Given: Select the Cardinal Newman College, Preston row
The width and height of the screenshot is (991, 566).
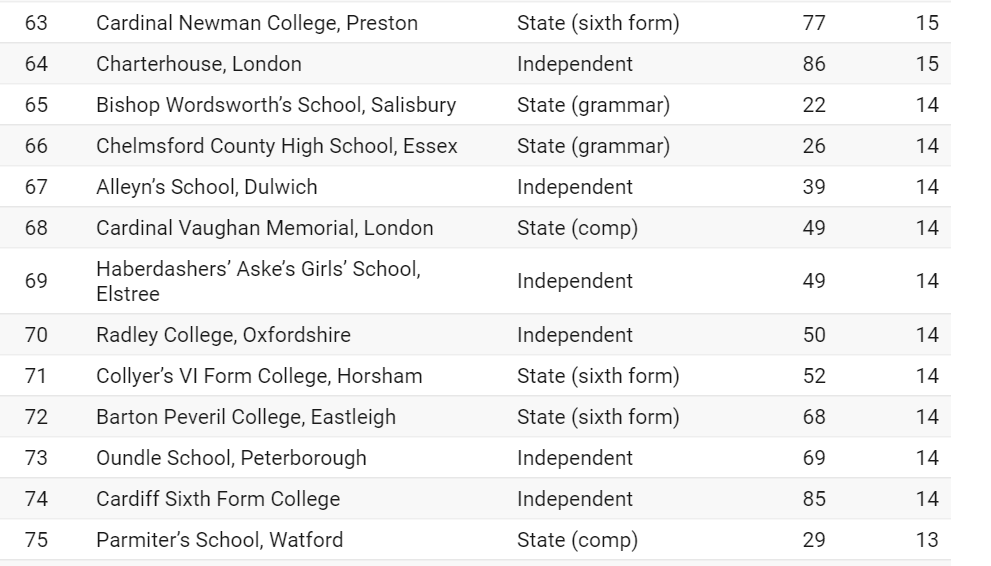Looking at the screenshot, I should [475, 23].
